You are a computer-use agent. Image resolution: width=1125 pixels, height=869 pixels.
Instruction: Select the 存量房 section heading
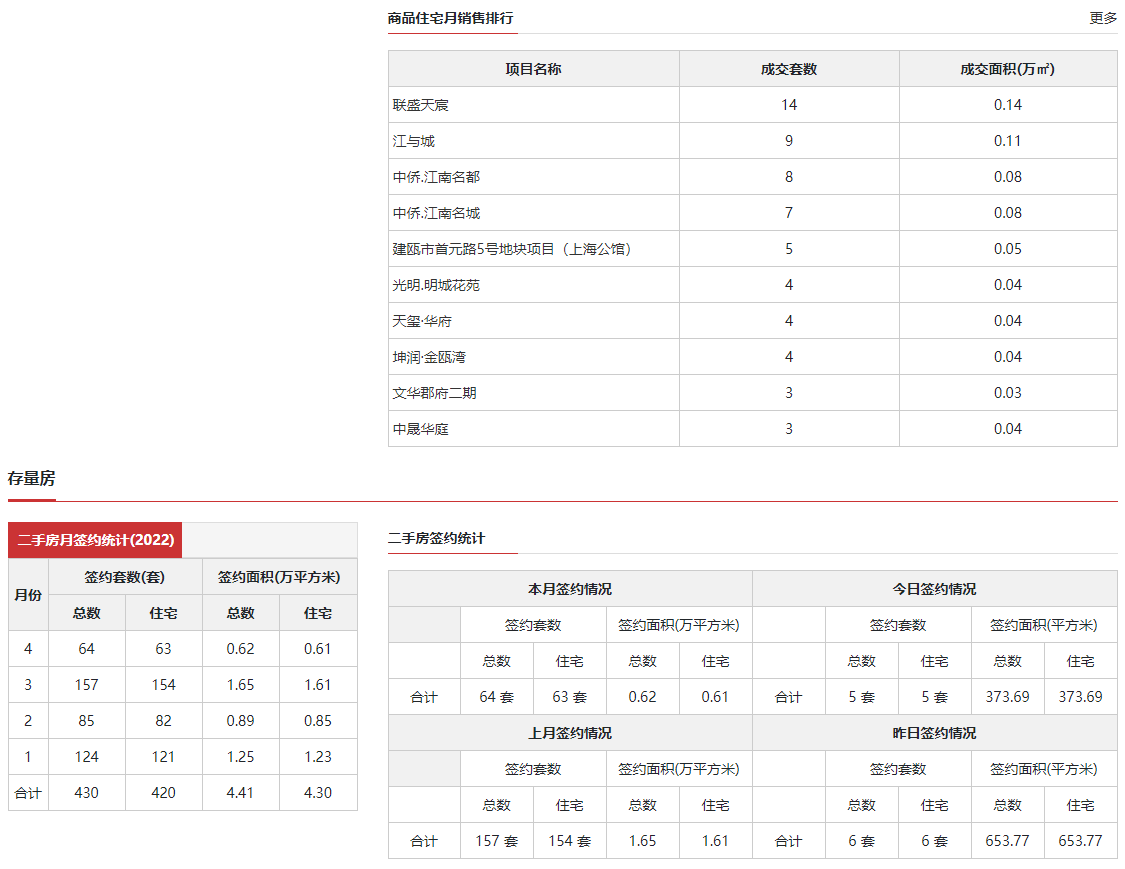[x=31, y=478]
